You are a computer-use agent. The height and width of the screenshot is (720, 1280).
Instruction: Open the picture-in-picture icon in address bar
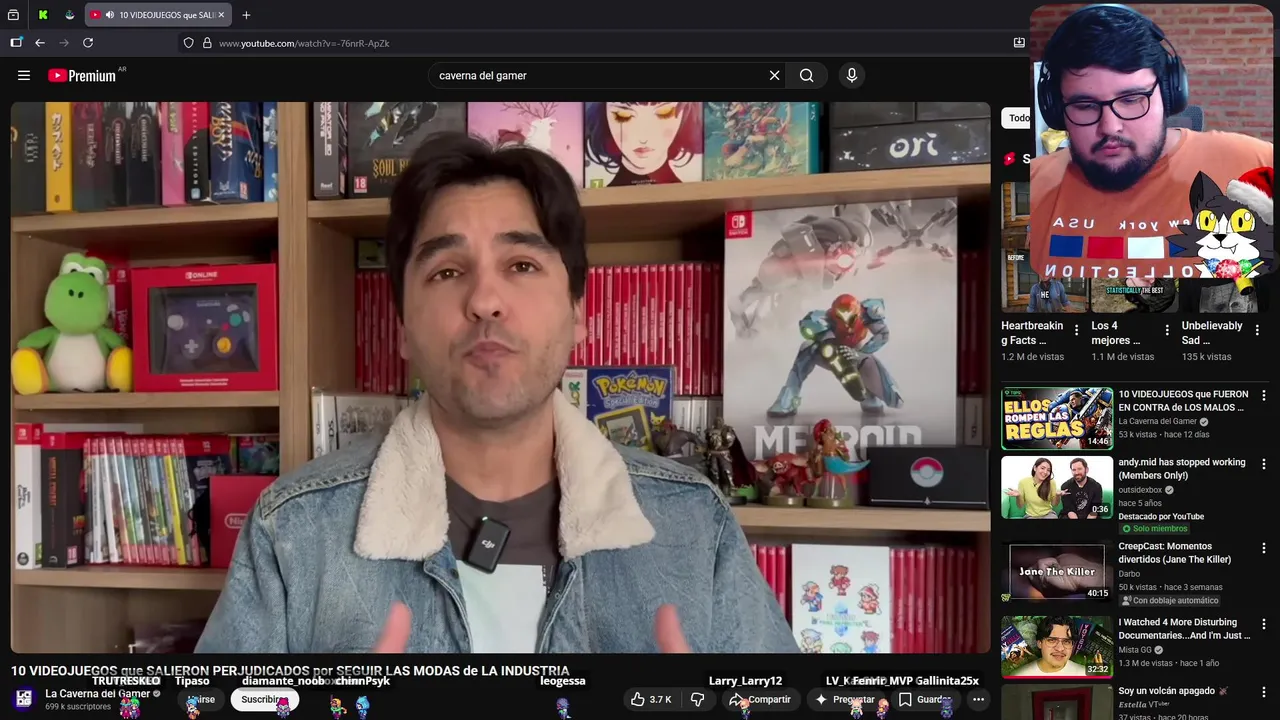click(1019, 43)
